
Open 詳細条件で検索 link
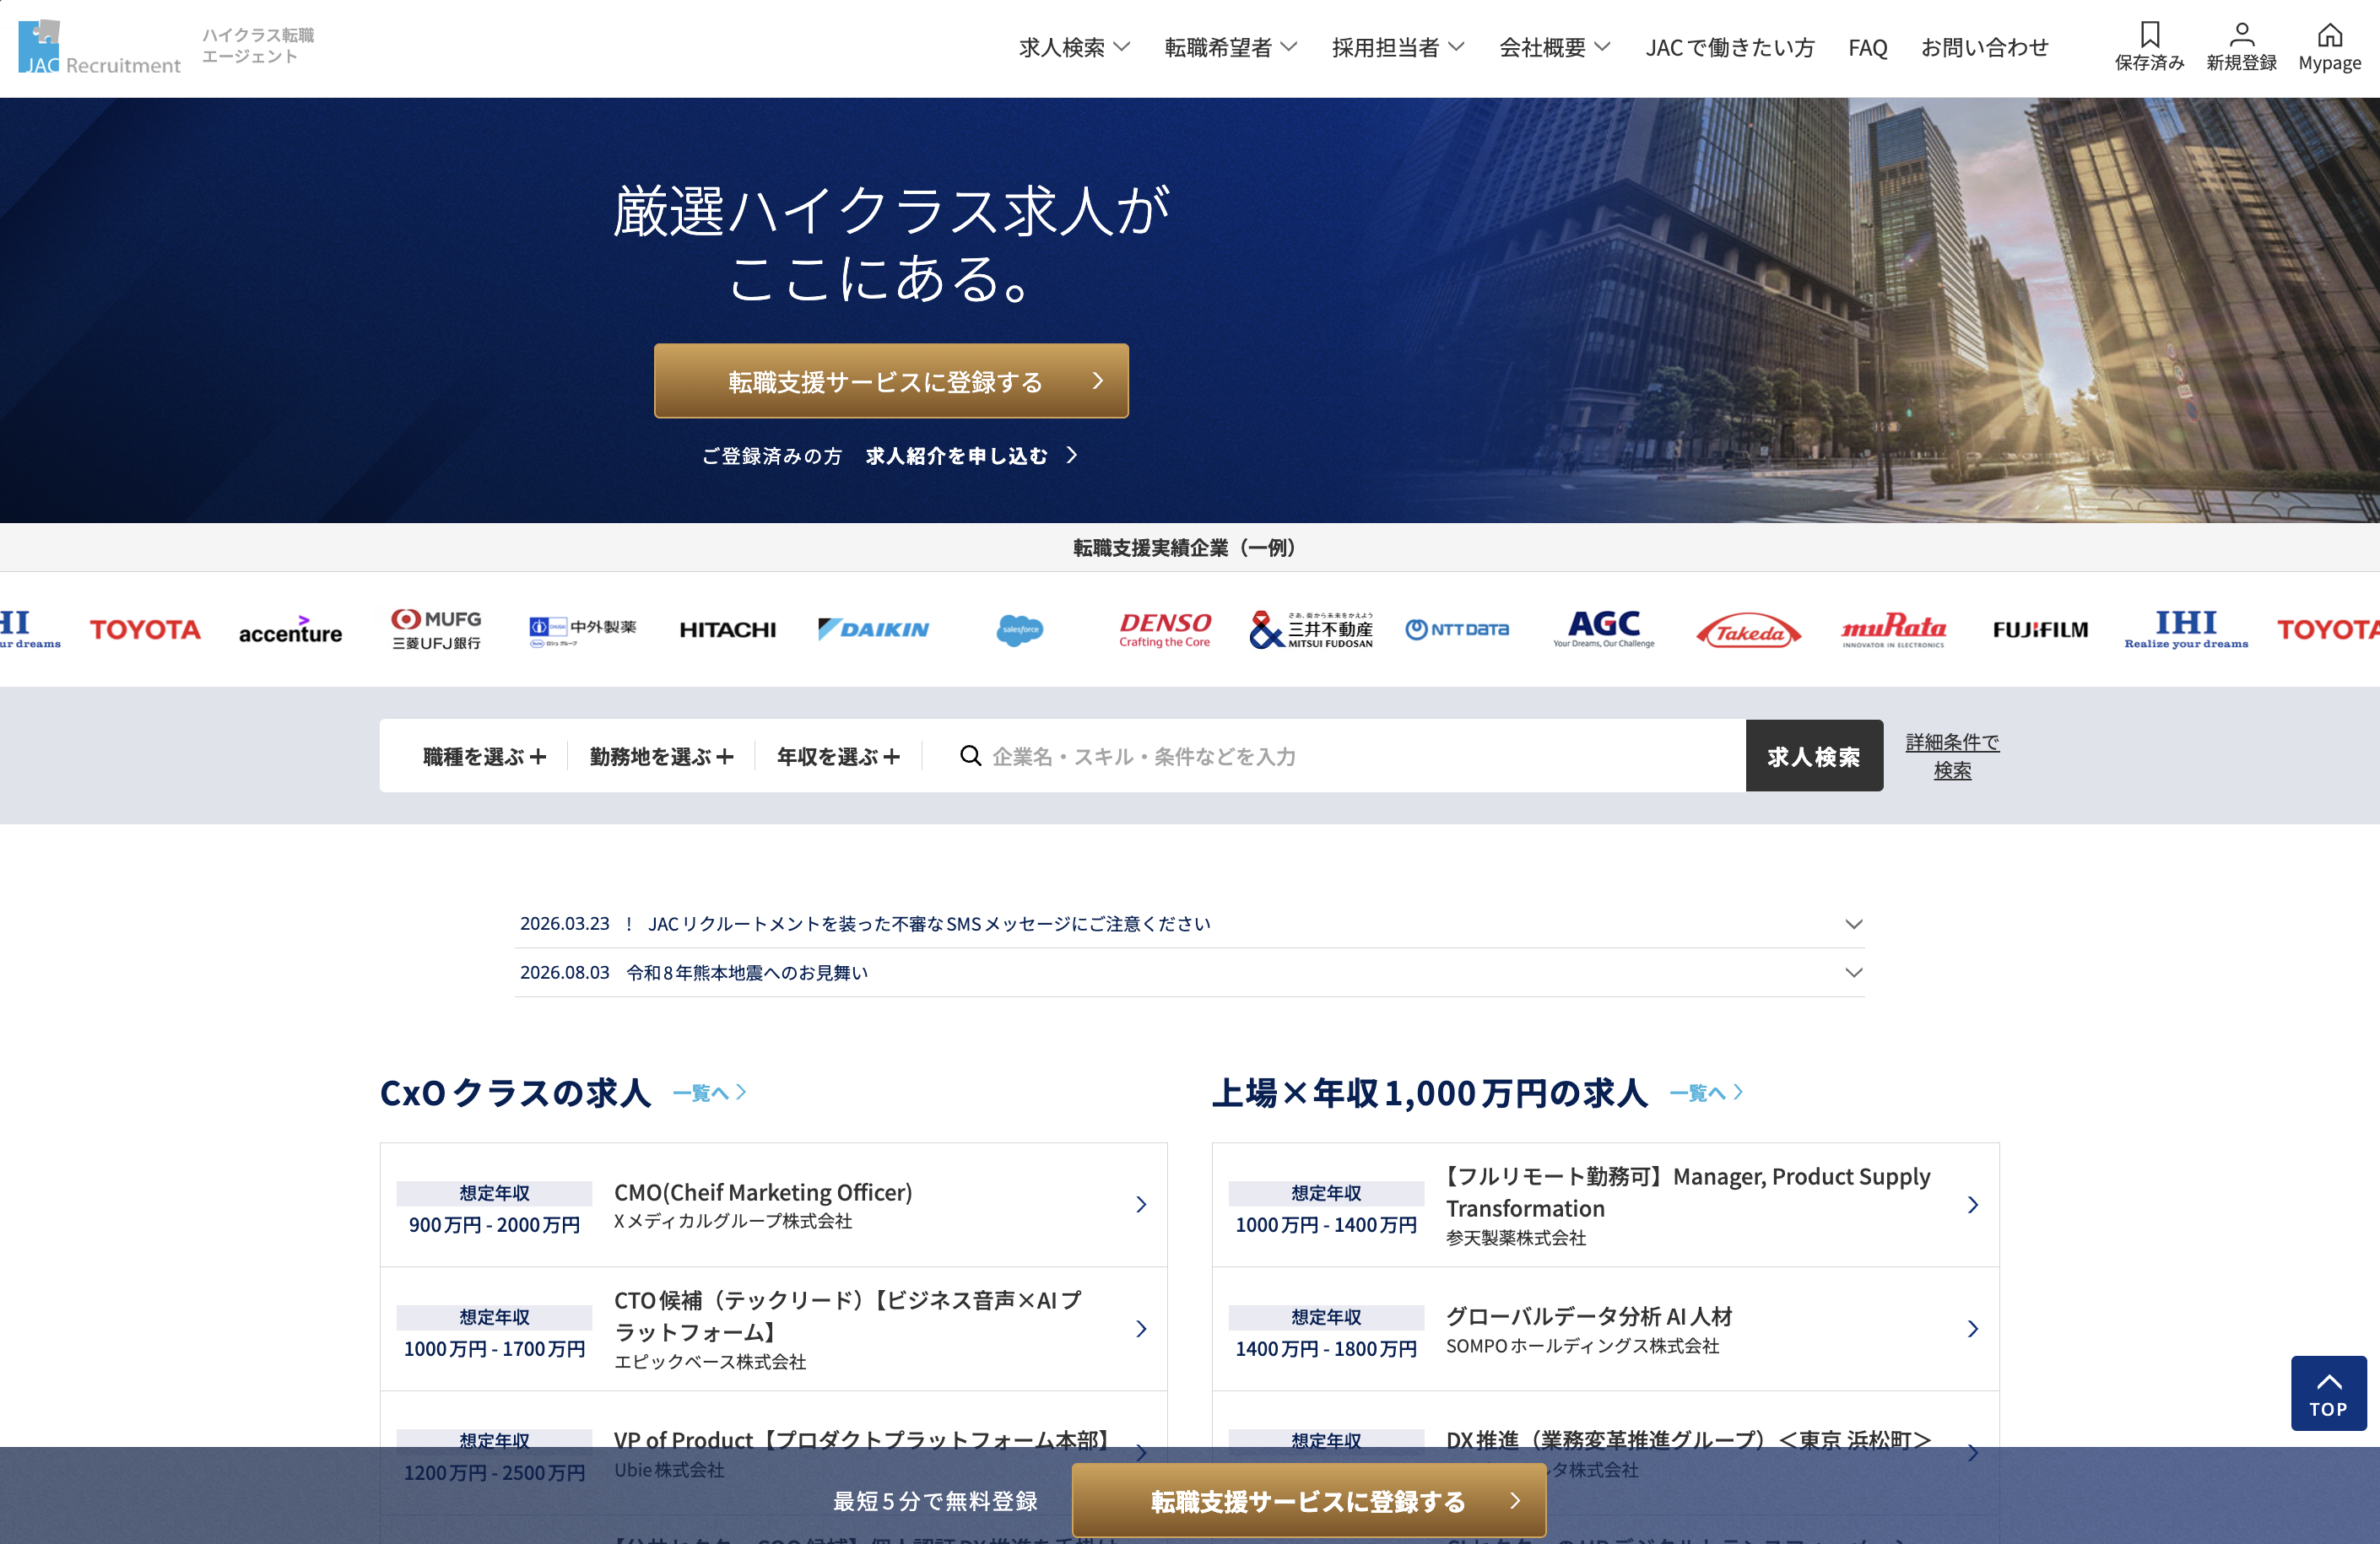[x=1952, y=756]
